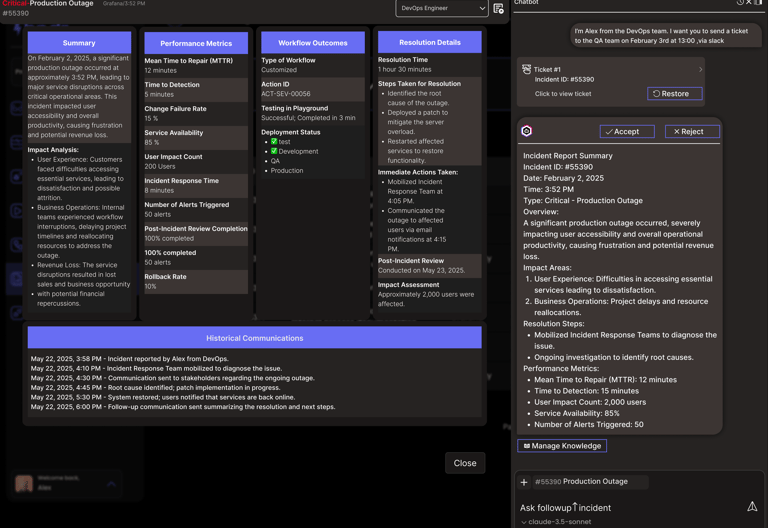This screenshot has width=768, height=528.
Task: Accept the incident report summary
Action: (627, 131)
